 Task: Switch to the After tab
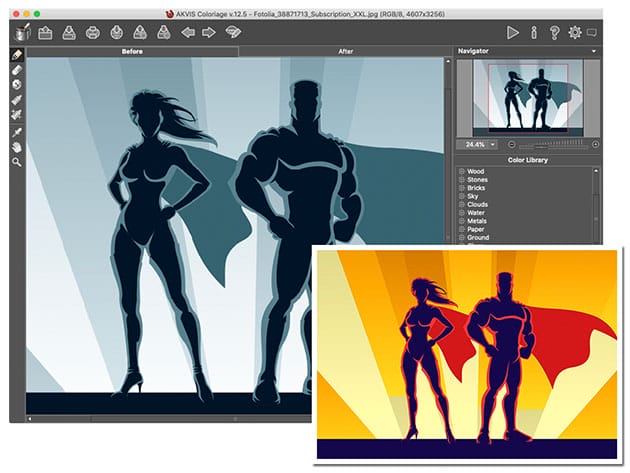(x=346, y=50)
